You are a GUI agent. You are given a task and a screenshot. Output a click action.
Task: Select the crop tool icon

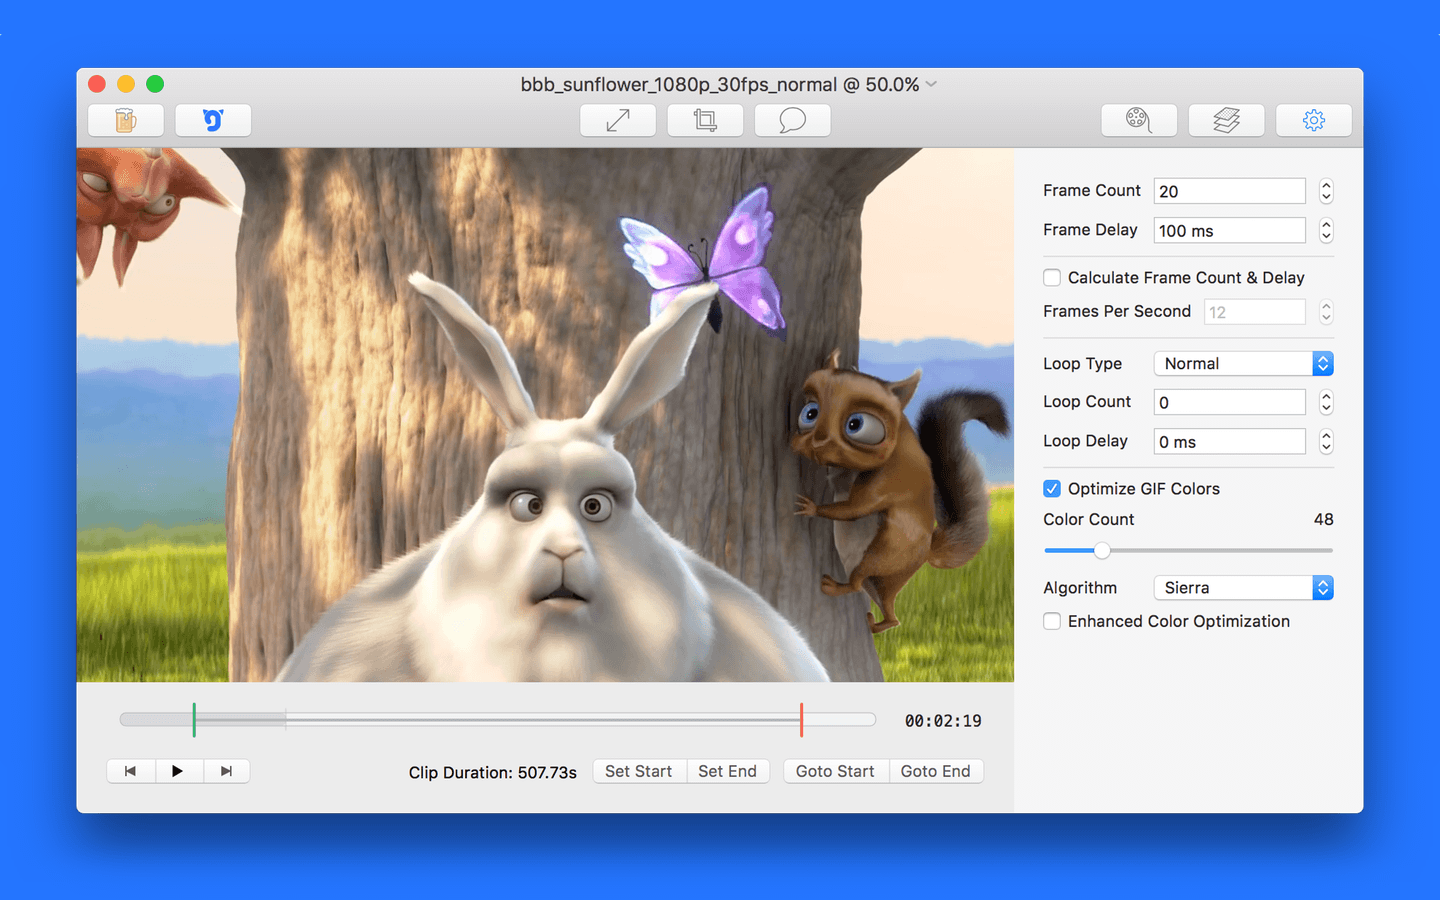[x=705, y=121]
